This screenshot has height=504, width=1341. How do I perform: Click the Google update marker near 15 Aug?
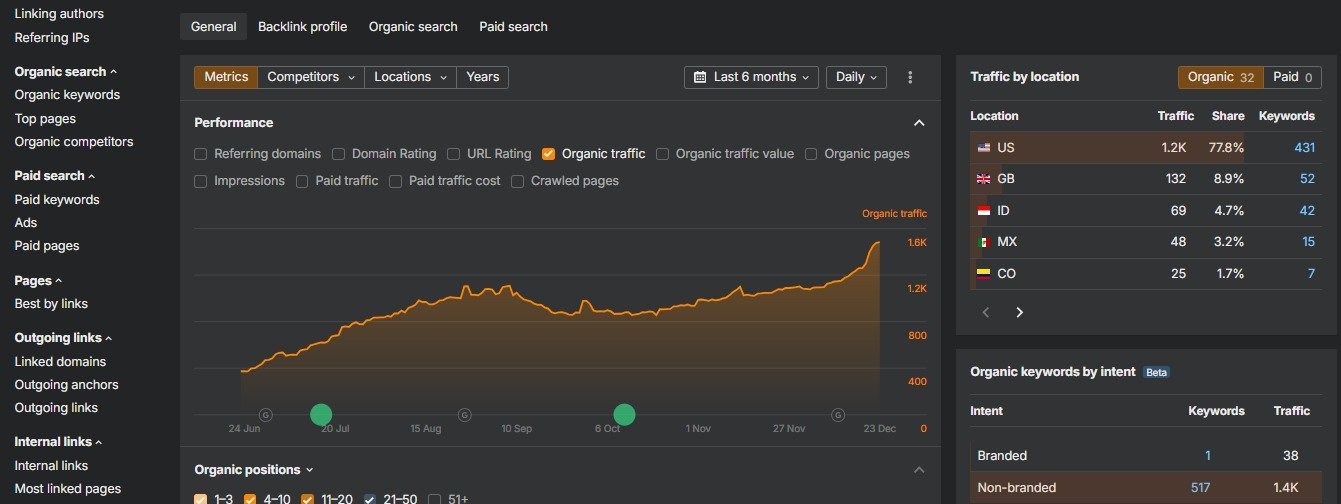click(465, 414)
